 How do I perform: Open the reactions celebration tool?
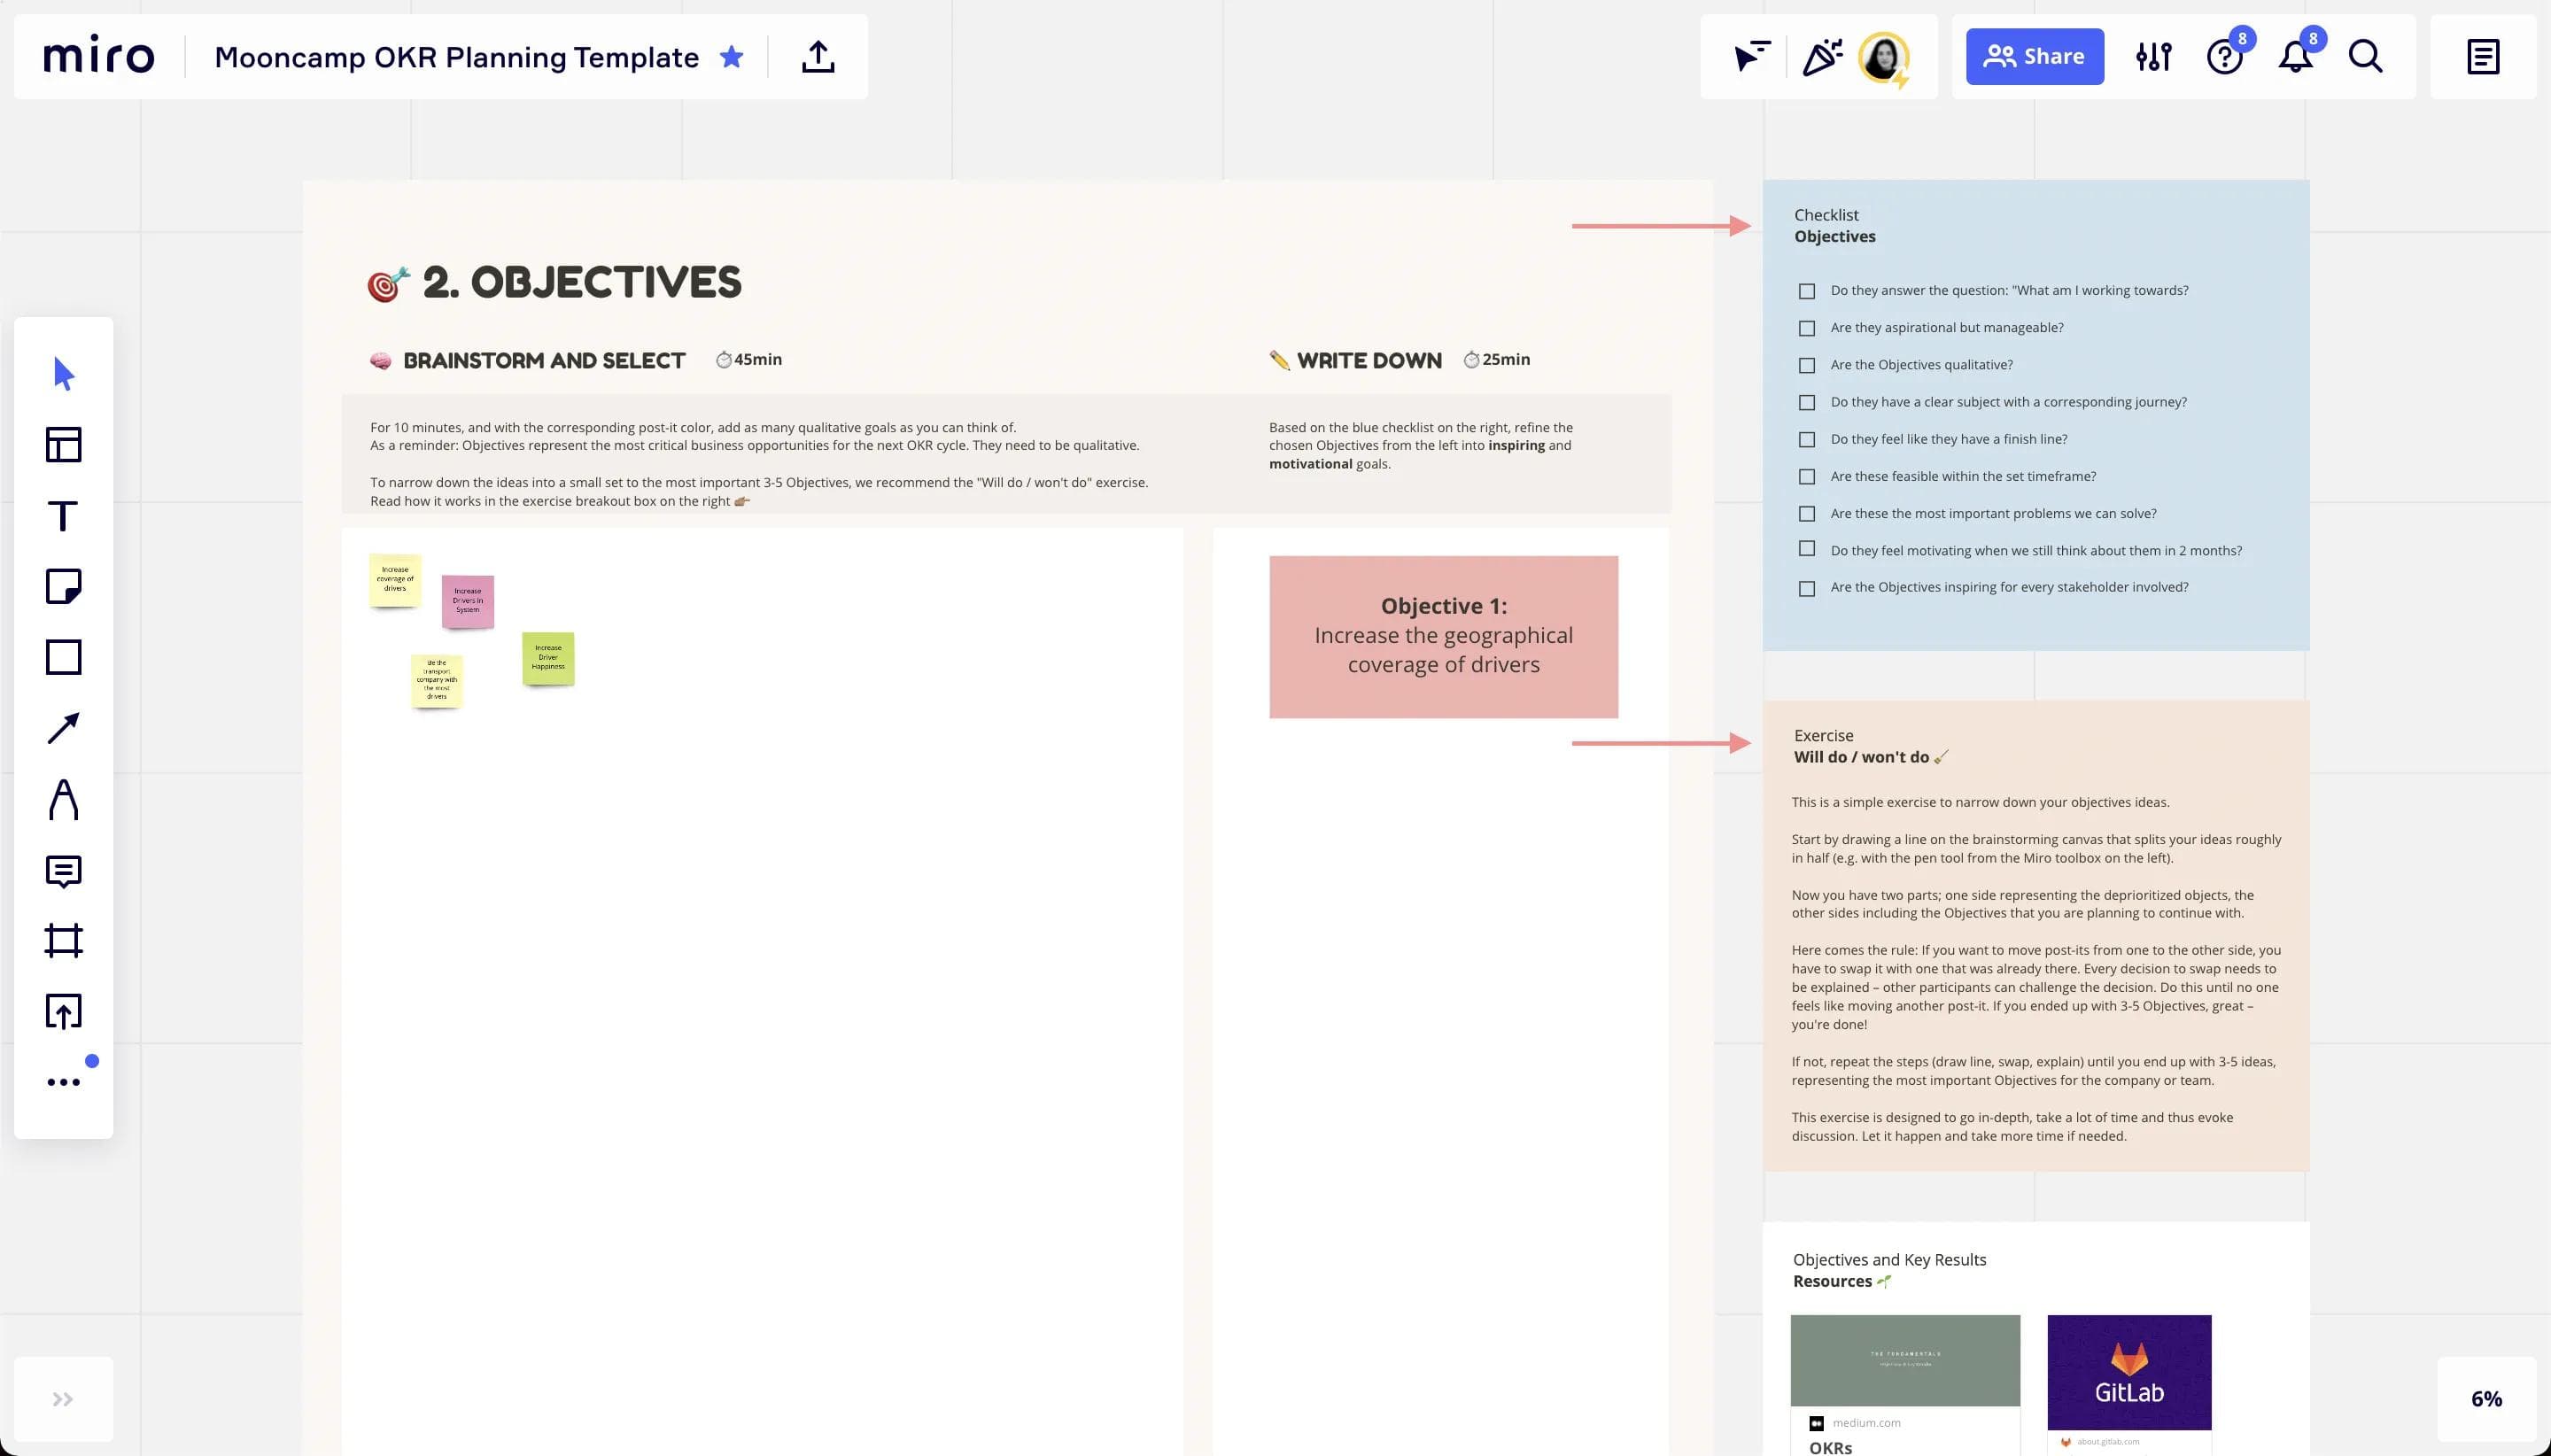[x=1821, y=56]
